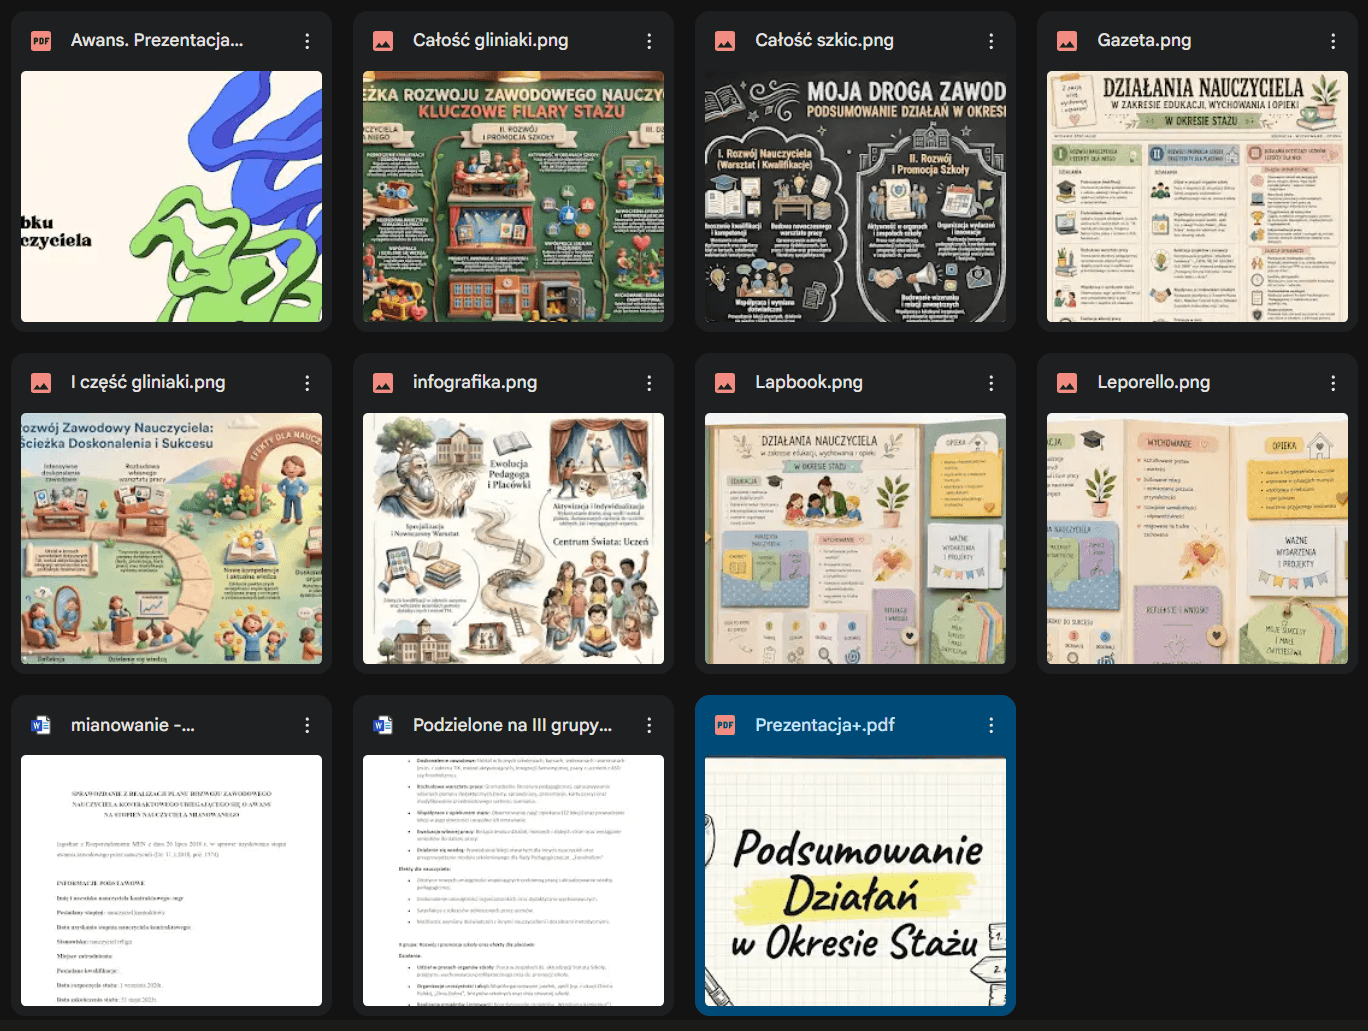Open three-dot menu for Całość gliniaki.png
The height and width of the screenshot is (1031, 1368).
[649, 41]
